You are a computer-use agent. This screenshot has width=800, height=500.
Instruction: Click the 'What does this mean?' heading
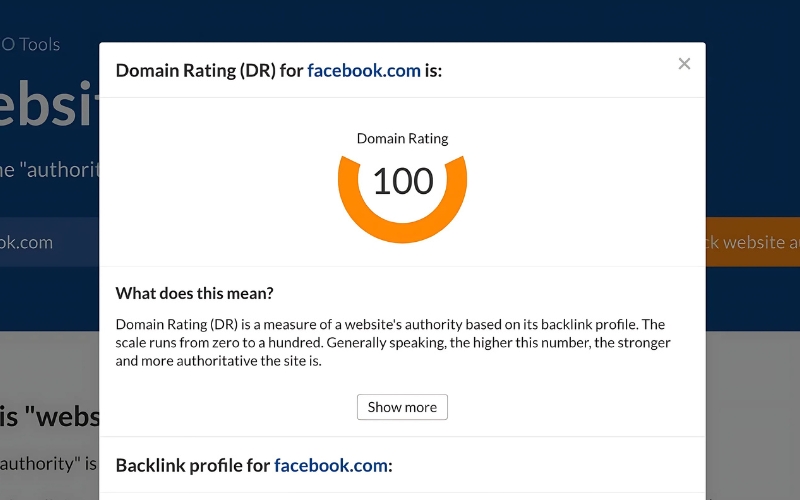(x=194, y=293)
